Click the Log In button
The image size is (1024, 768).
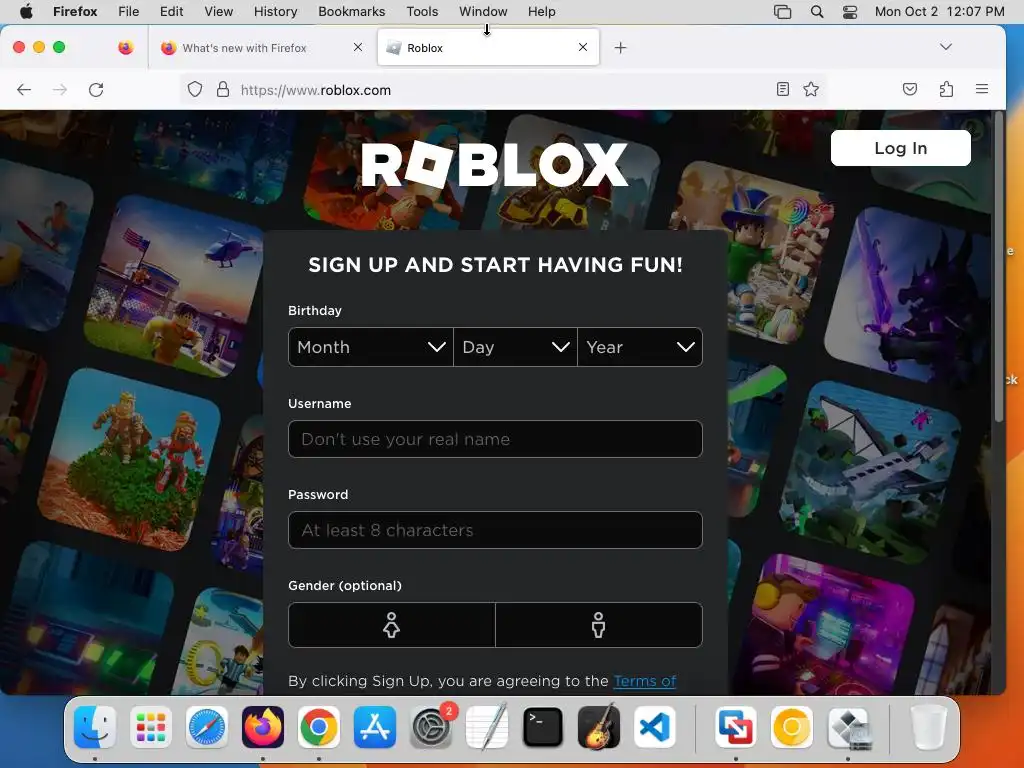[901, 148]
